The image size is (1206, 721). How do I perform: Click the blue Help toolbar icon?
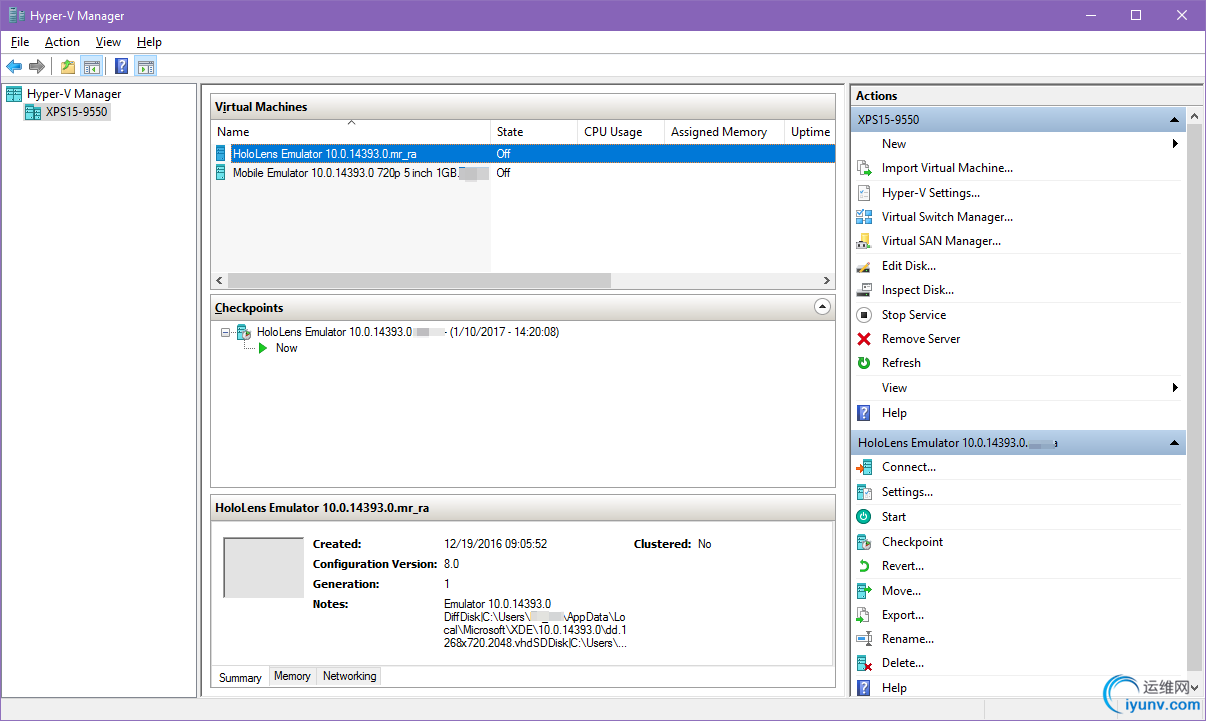click(x=121, y=67)
